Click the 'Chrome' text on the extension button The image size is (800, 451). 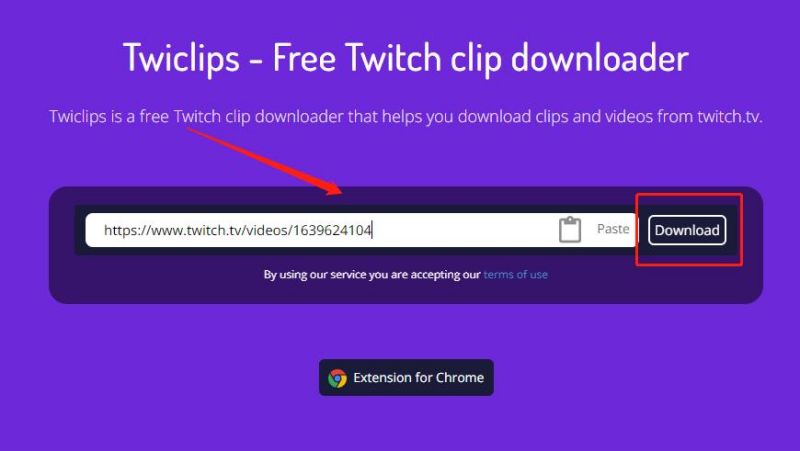pos(460,378)
